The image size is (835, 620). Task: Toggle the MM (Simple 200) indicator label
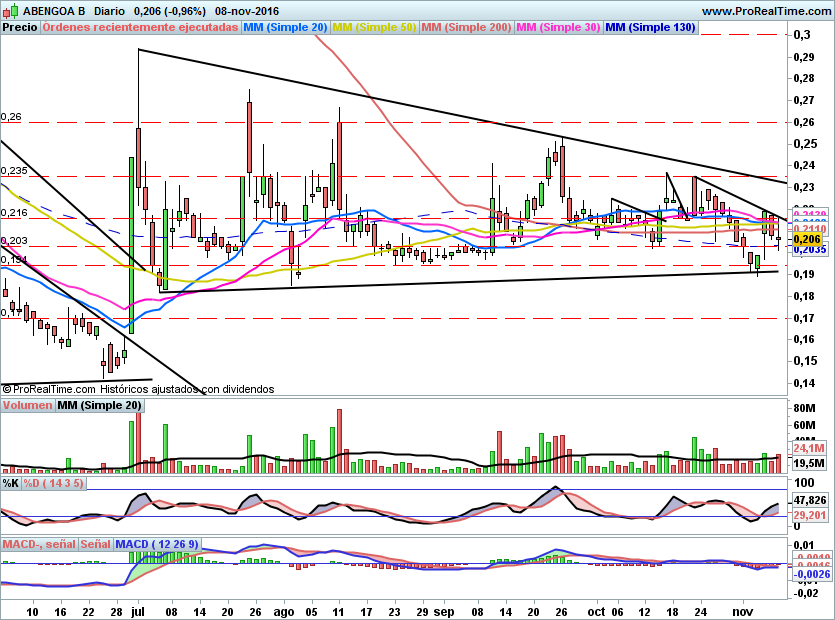pos(466,28)
